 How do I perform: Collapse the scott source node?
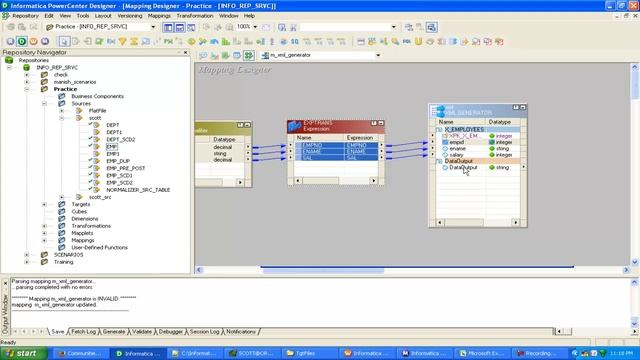(62, 118)
